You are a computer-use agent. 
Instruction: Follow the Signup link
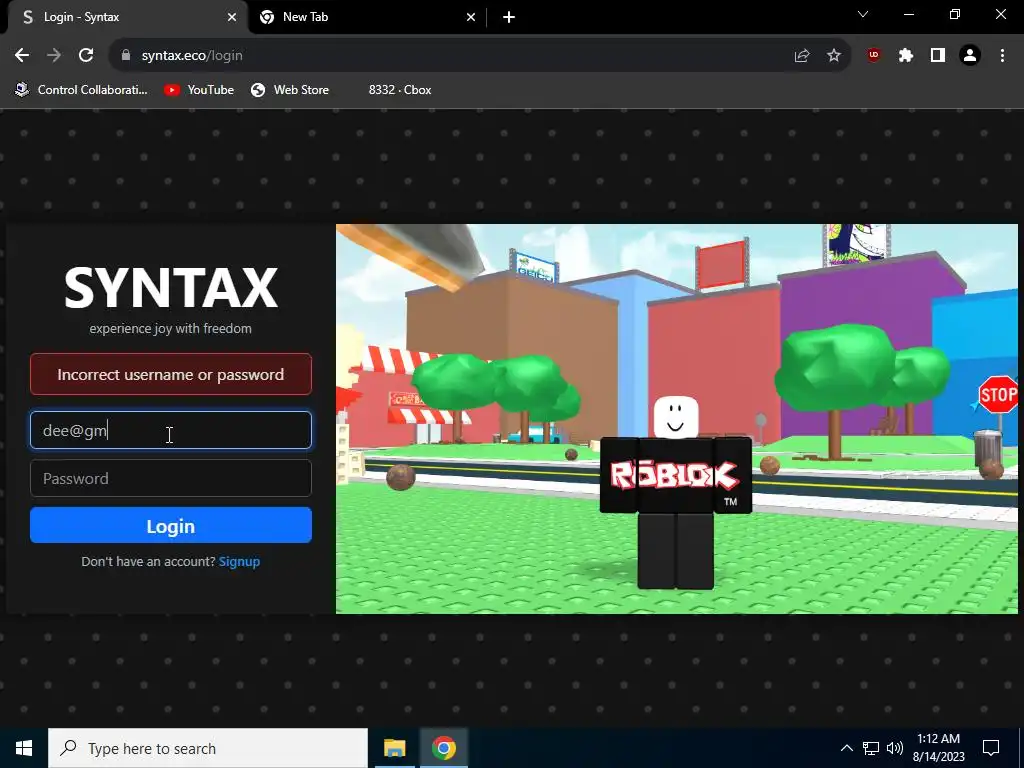point(239,562)
